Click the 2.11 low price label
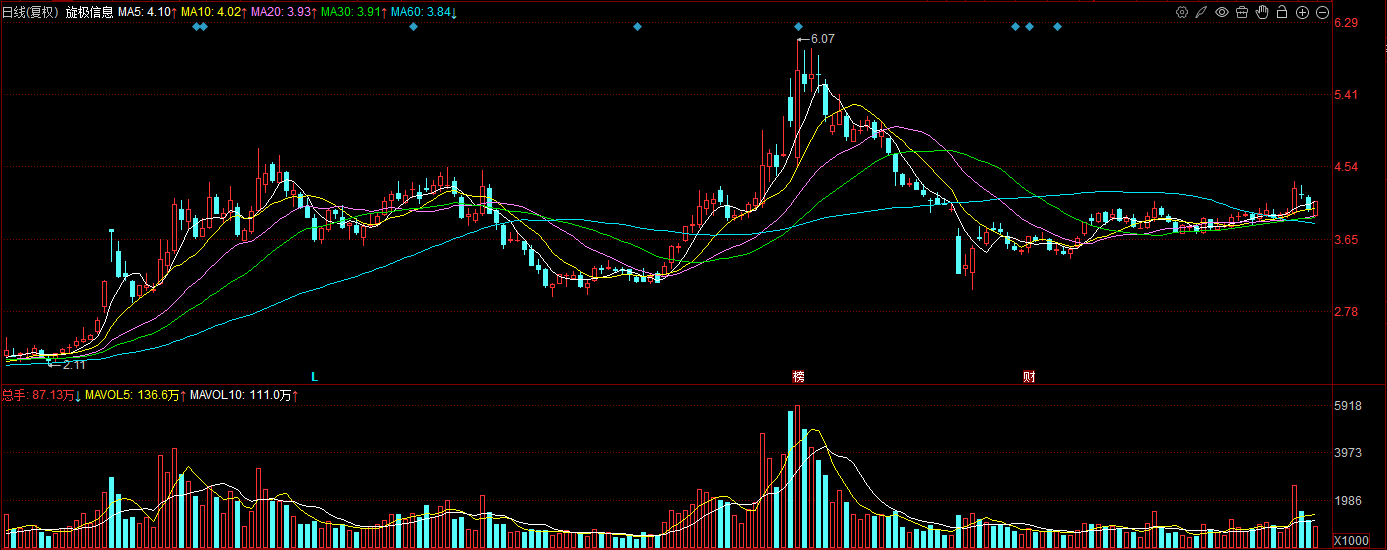The width and height of the screenshot is (1387, 550). click(74, 365)
